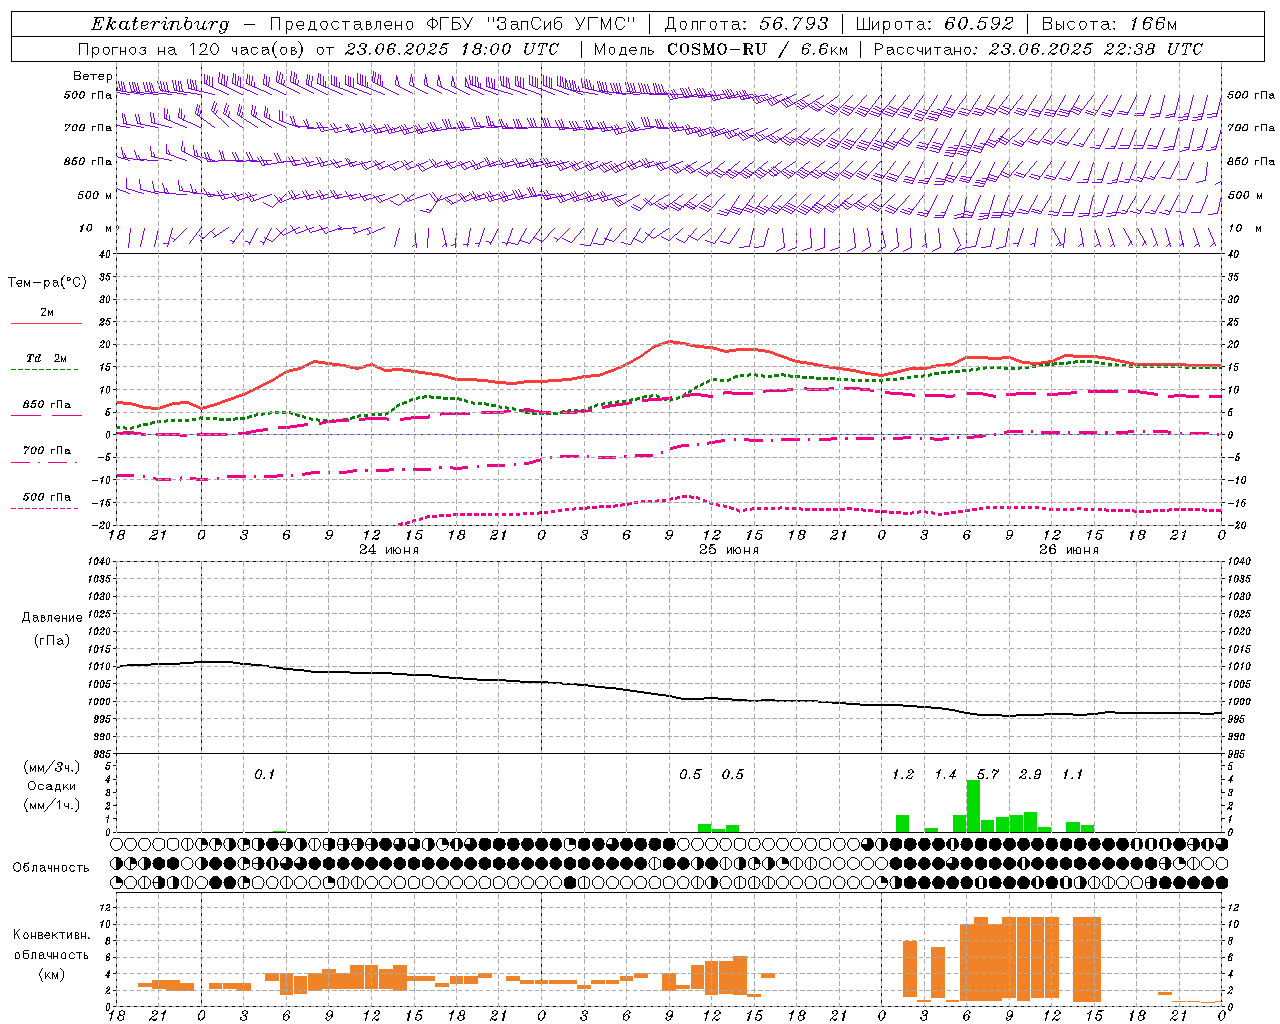The image size is (1280, 1024).
Task: Click the Ekaterinburg station title
Action: (160, 24)
